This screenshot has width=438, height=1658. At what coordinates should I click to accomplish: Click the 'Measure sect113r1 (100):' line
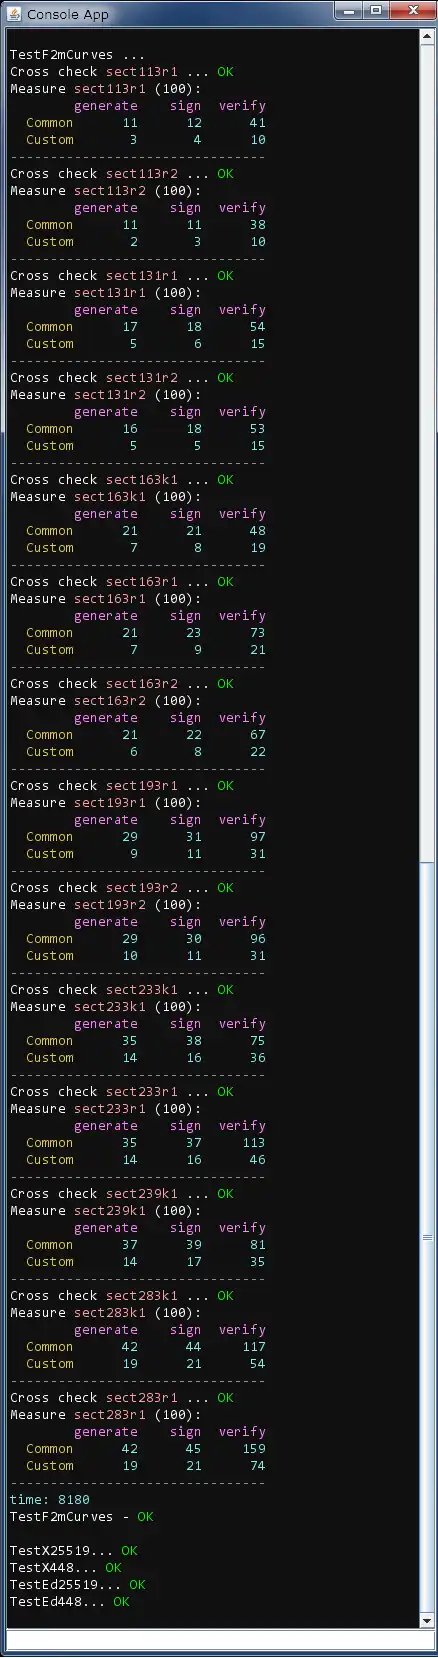pos(106,89)
